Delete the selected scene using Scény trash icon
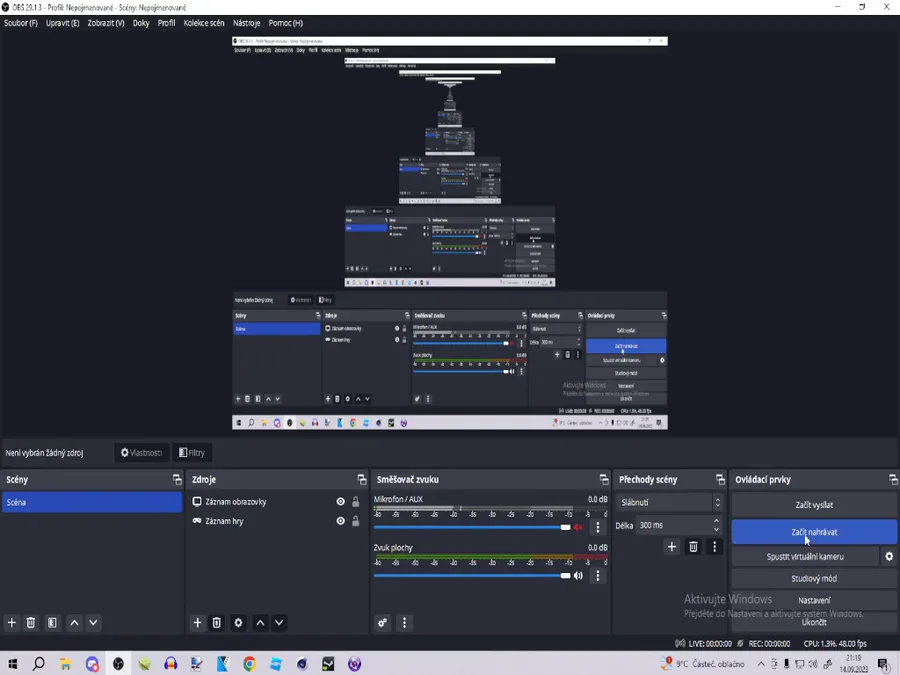900x675 pixels. point(31,623)
